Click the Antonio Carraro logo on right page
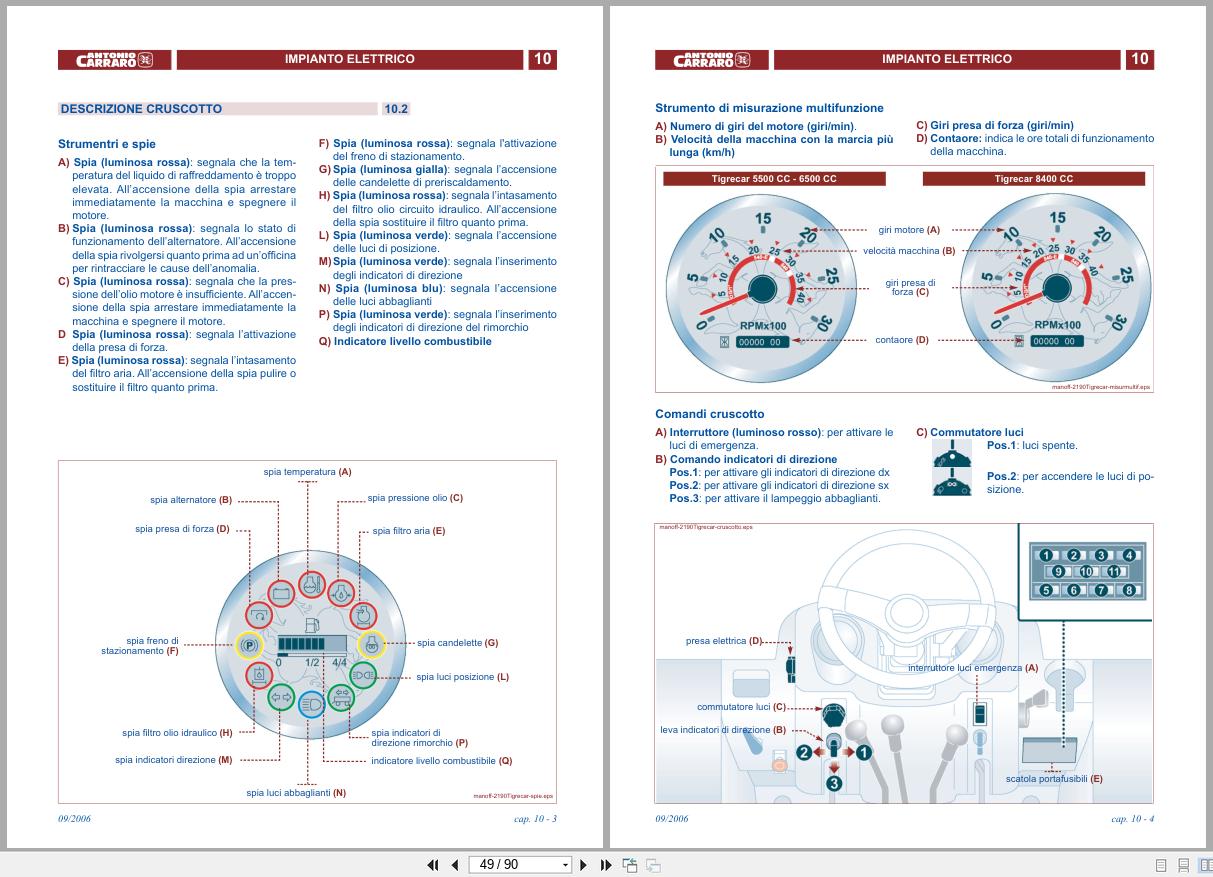This screenshot has height=877, width=1213. pyautogui.click(x=711, y=59)
